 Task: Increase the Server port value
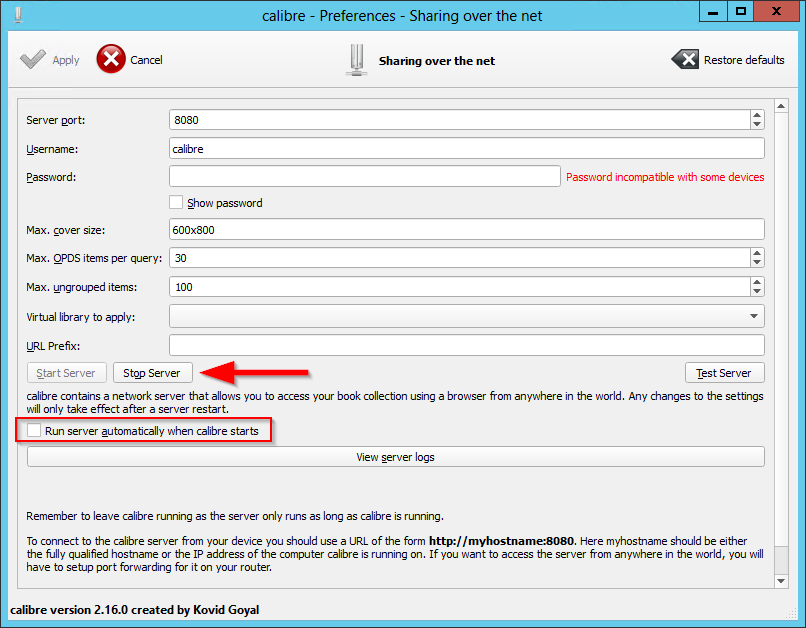pyautogui.click(x=757, y=115)
